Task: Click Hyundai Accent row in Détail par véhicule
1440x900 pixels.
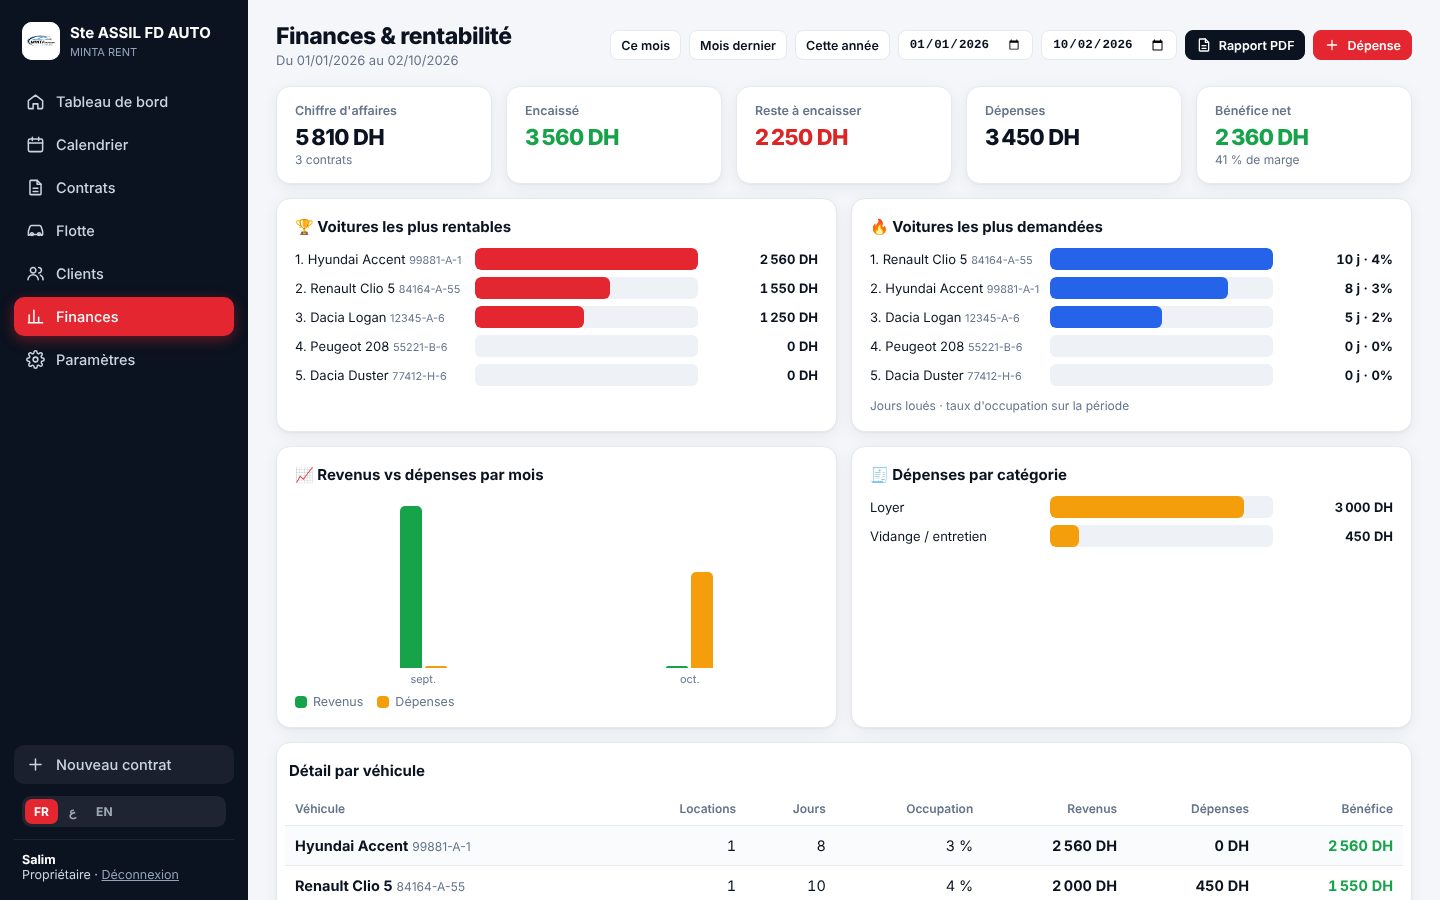Action: tap(844, 846)
